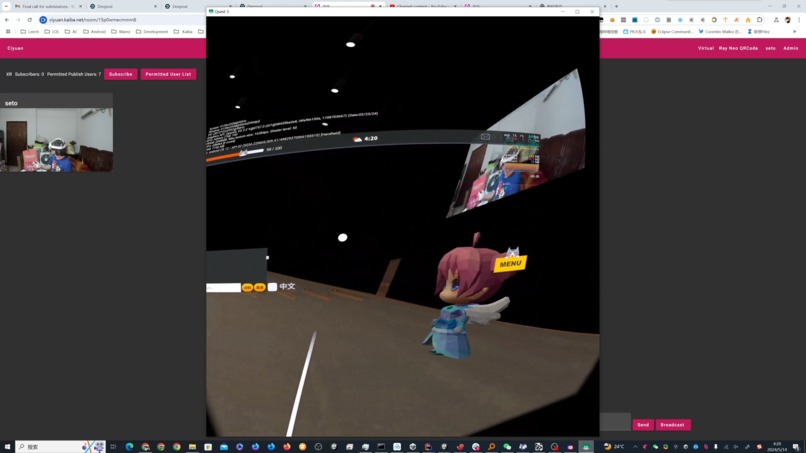Open the Eclipse Community bookmark

(672, 31)
